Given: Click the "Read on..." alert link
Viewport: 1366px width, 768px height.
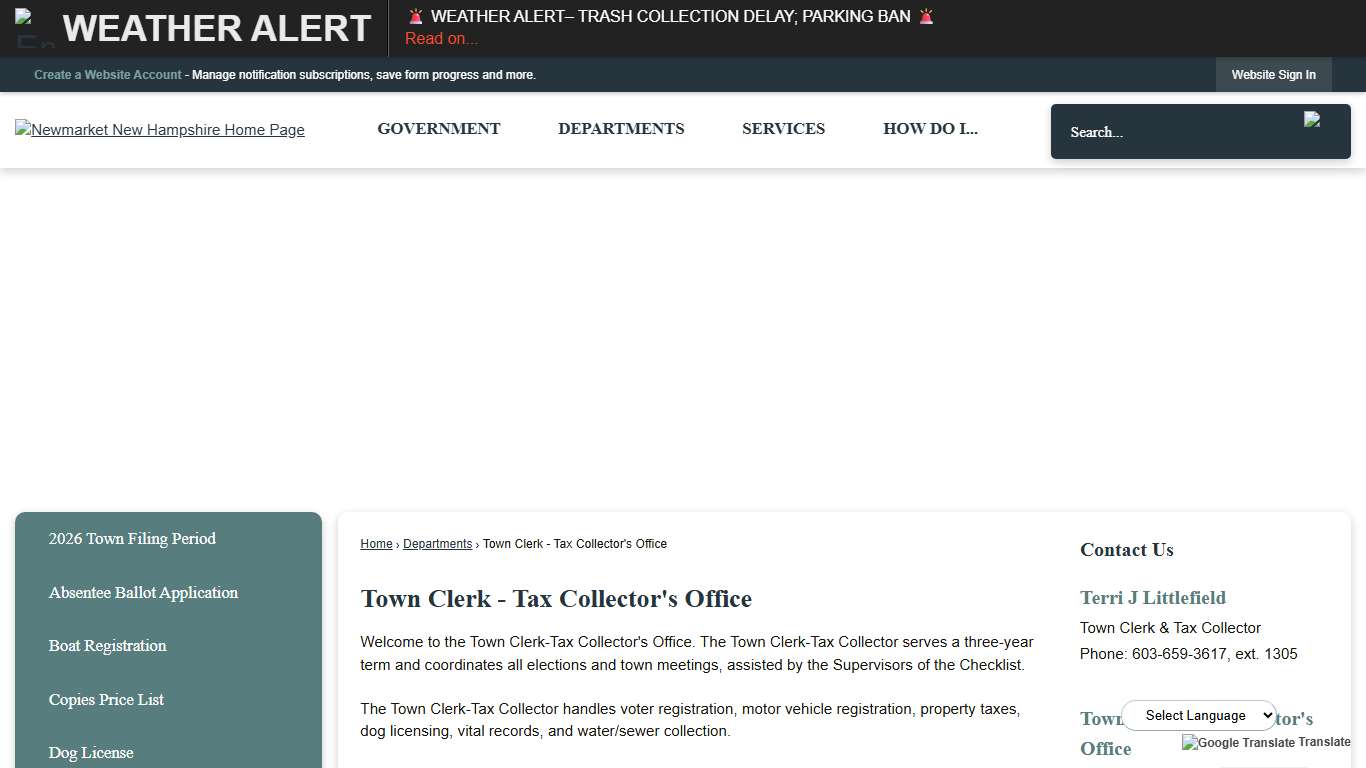Looking at the screenshot, I should 441,38.
